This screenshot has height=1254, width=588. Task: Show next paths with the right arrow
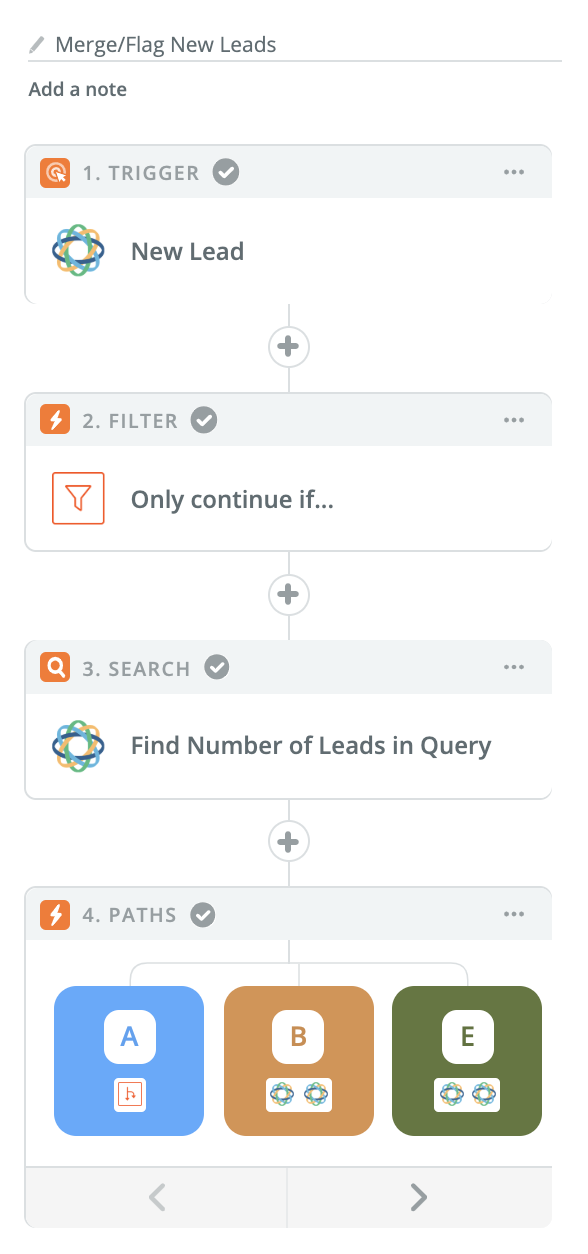[x=419, y=1197]
